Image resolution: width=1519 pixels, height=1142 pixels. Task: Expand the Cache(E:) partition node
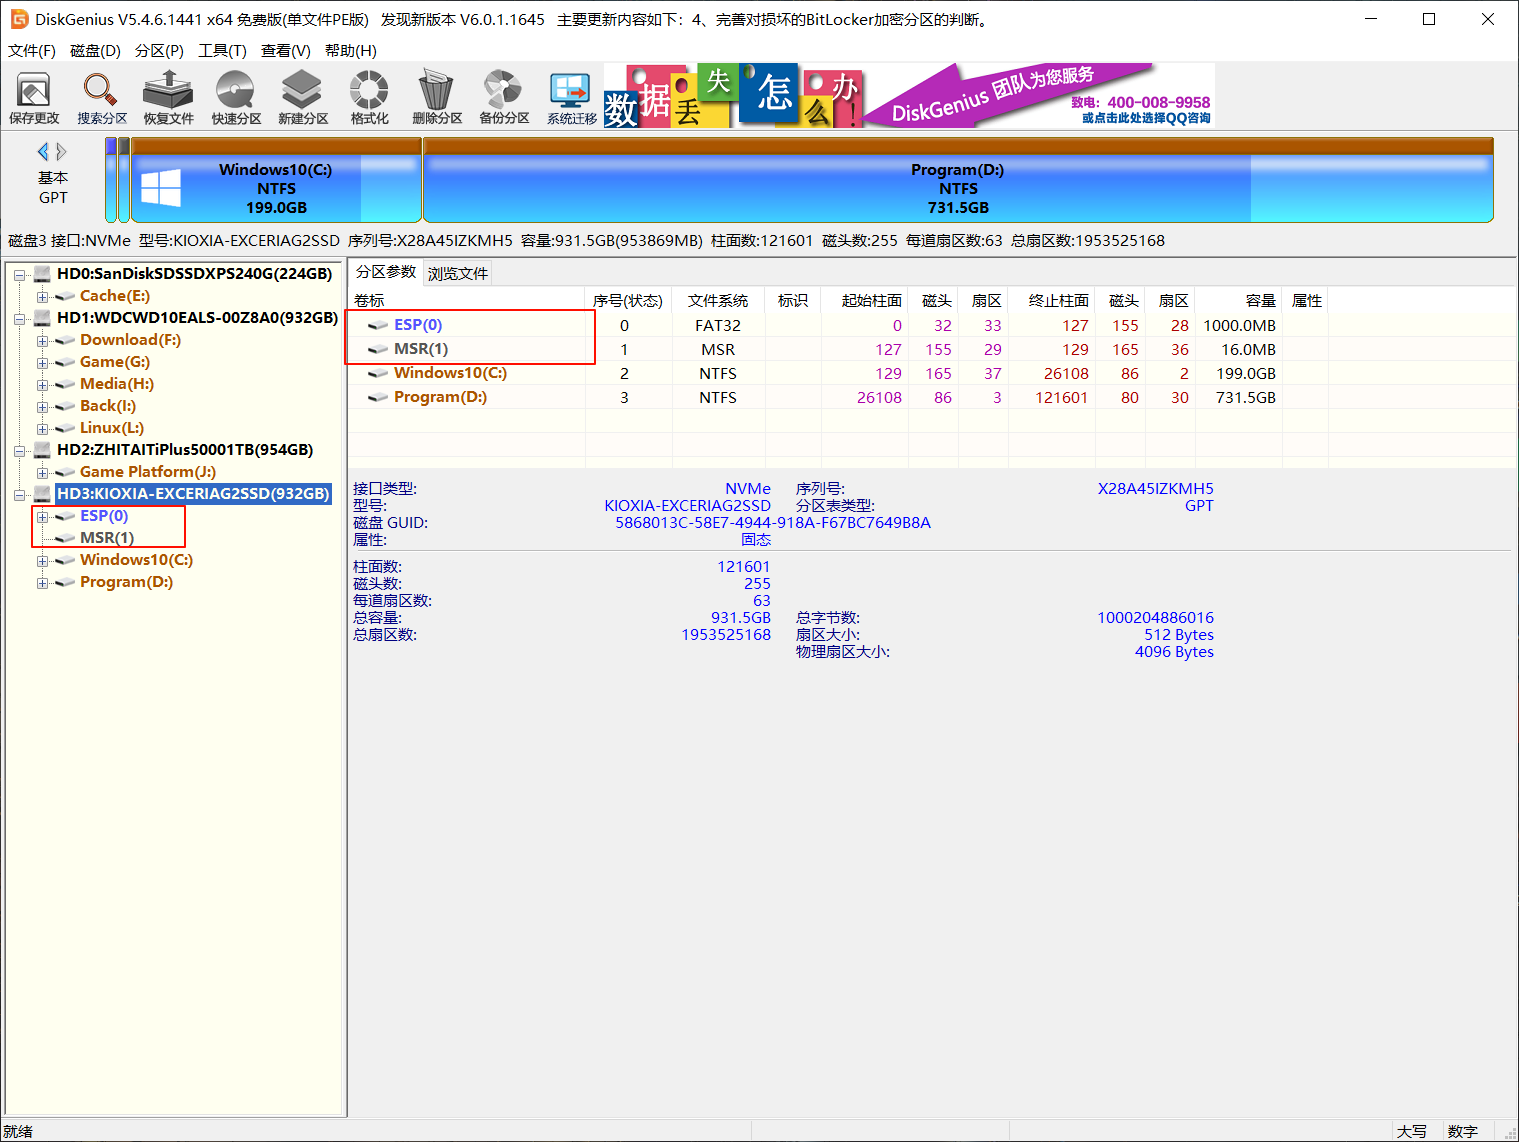point(42,297)
